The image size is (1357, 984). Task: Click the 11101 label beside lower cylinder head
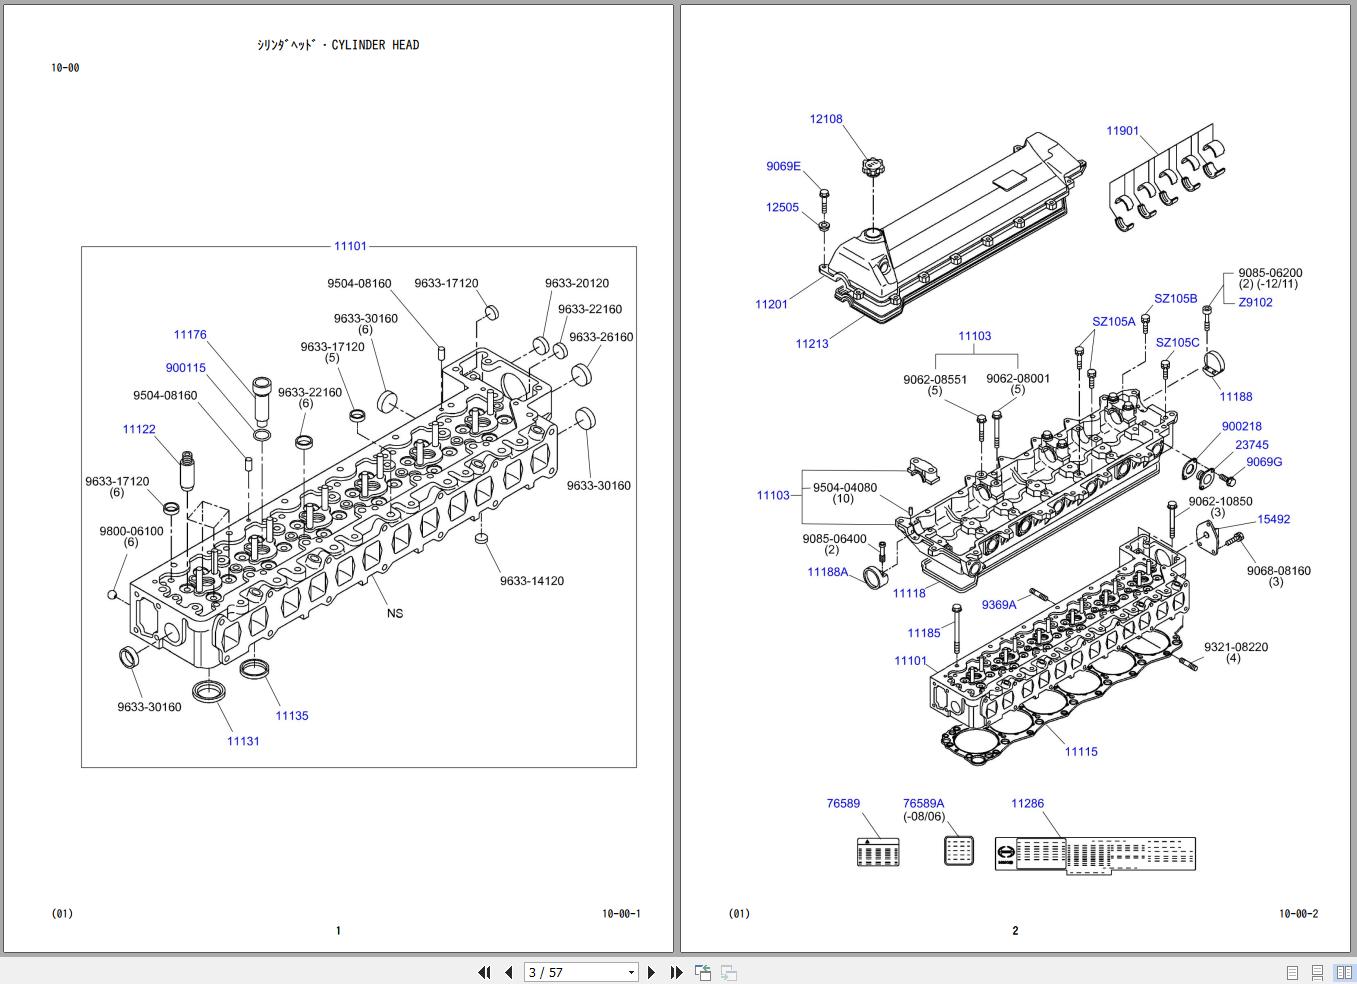[x=911, y=661]
